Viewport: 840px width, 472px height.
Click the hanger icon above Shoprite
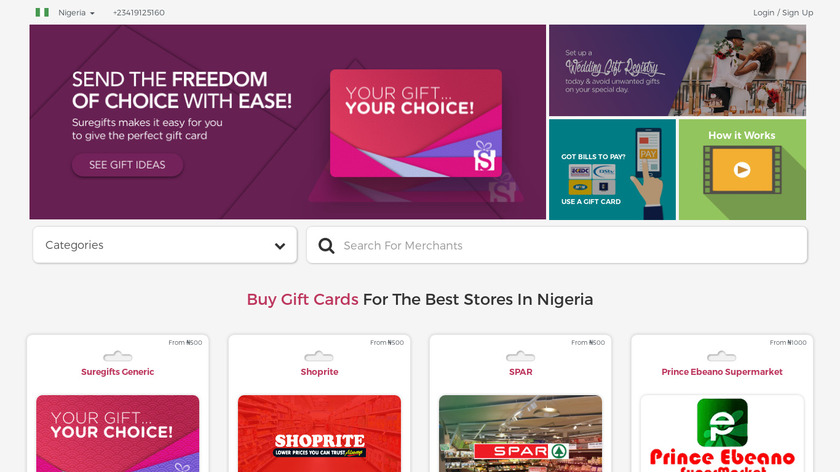[319, 356]
